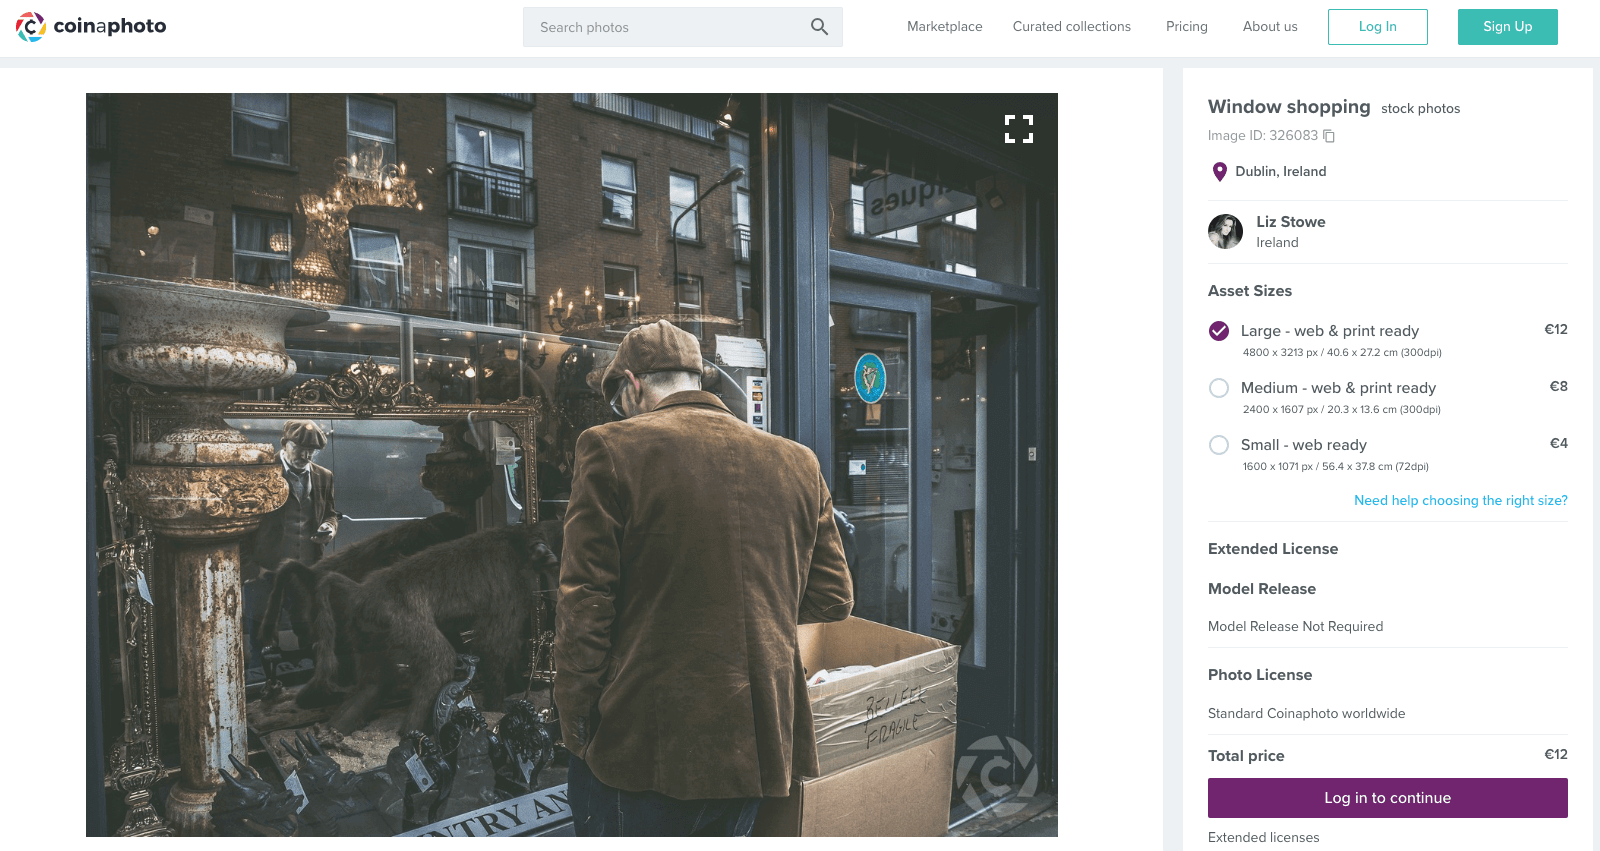Open the About us page
Viewport: 1600px width, 851px height.
1270,27
